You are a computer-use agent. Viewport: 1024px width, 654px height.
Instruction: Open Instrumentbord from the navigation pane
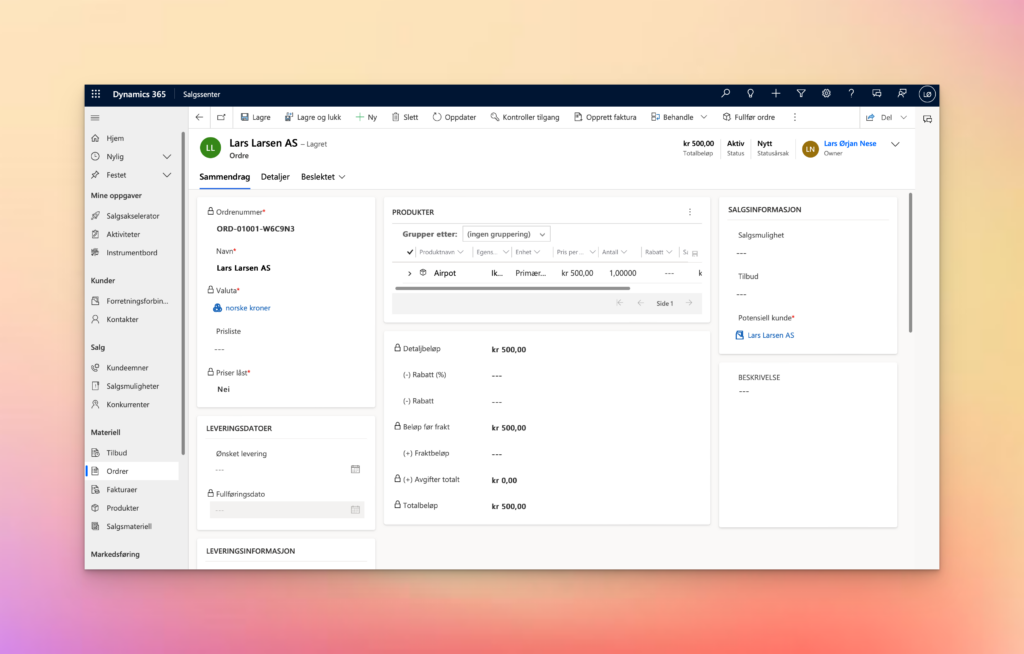(133, 252)
